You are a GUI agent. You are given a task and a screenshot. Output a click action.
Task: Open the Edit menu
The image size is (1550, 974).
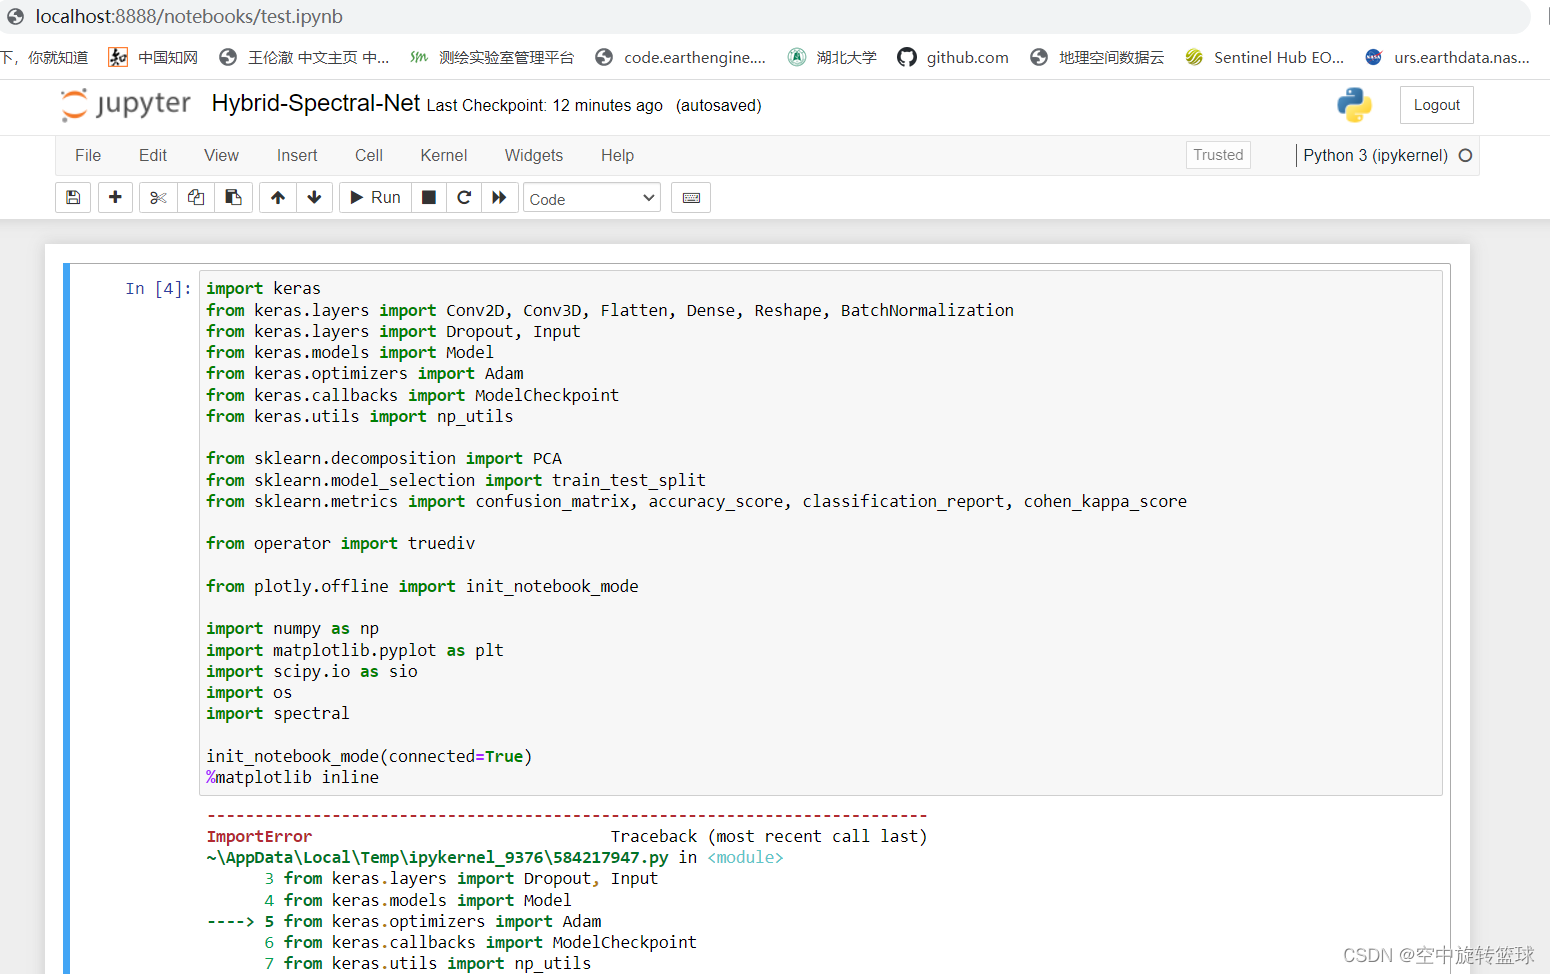pos(153,155)
